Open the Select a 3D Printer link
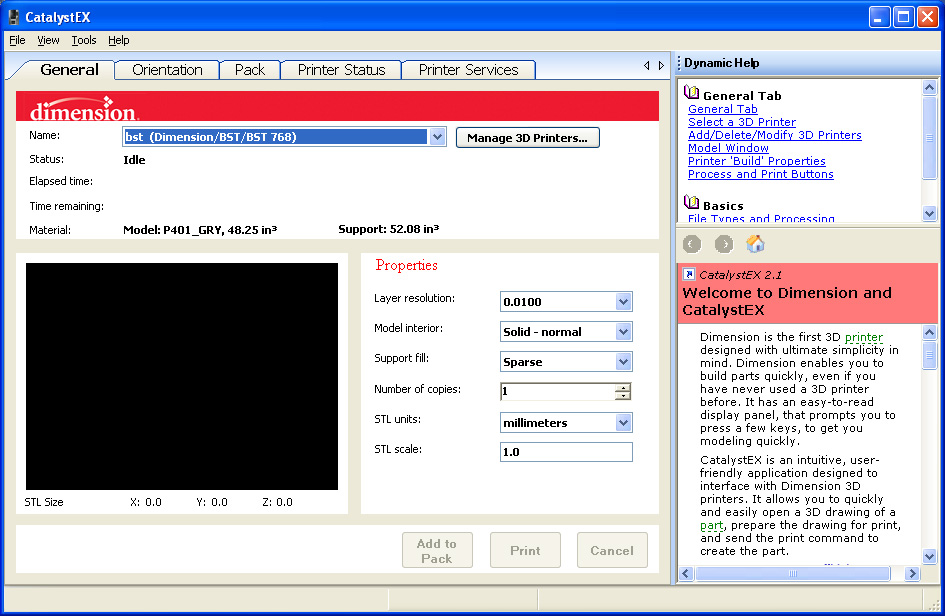Viewport: 945px width, 616px height. [x=742, y=122]
